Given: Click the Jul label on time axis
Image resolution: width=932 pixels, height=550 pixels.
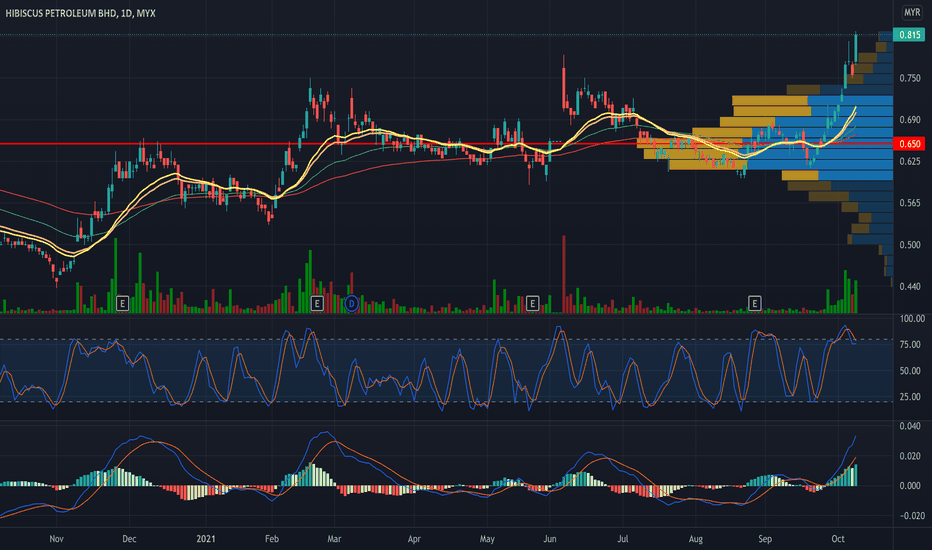Looking at the screenshot, I should 622,539.
